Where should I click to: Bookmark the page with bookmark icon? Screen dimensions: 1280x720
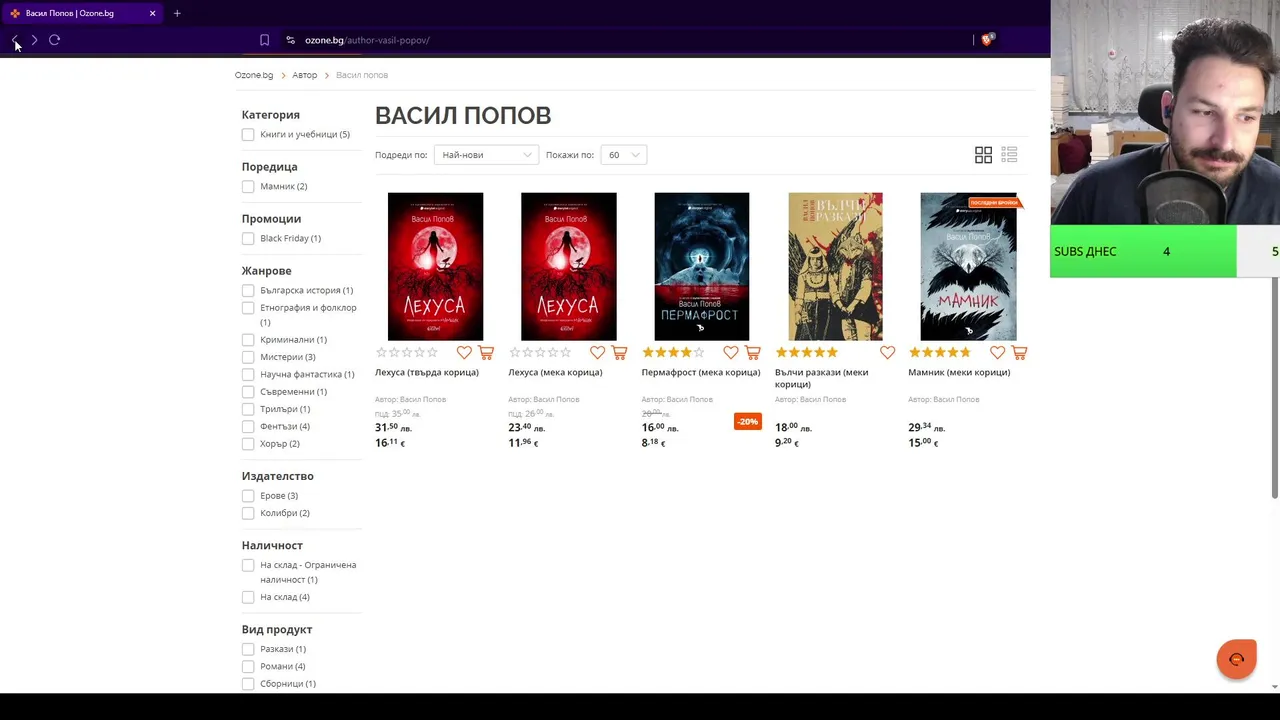click(264, 40)
